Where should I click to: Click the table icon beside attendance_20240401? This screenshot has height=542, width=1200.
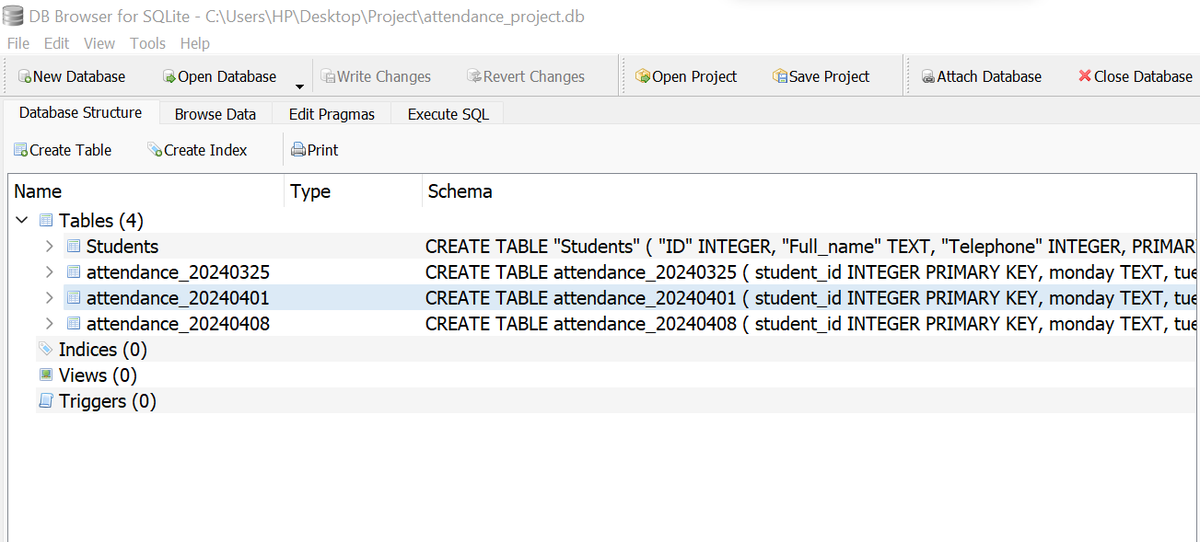(x=73, y=298)
